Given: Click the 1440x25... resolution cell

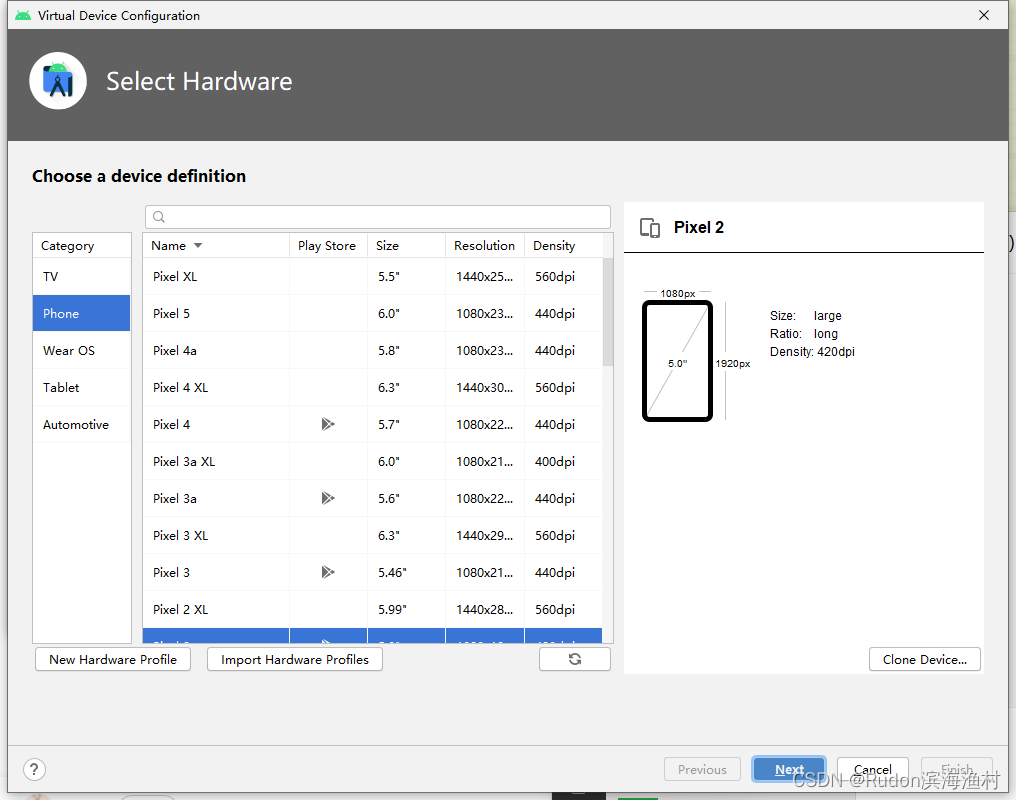Looking at the screenshot, I should [x=485, y=277].
